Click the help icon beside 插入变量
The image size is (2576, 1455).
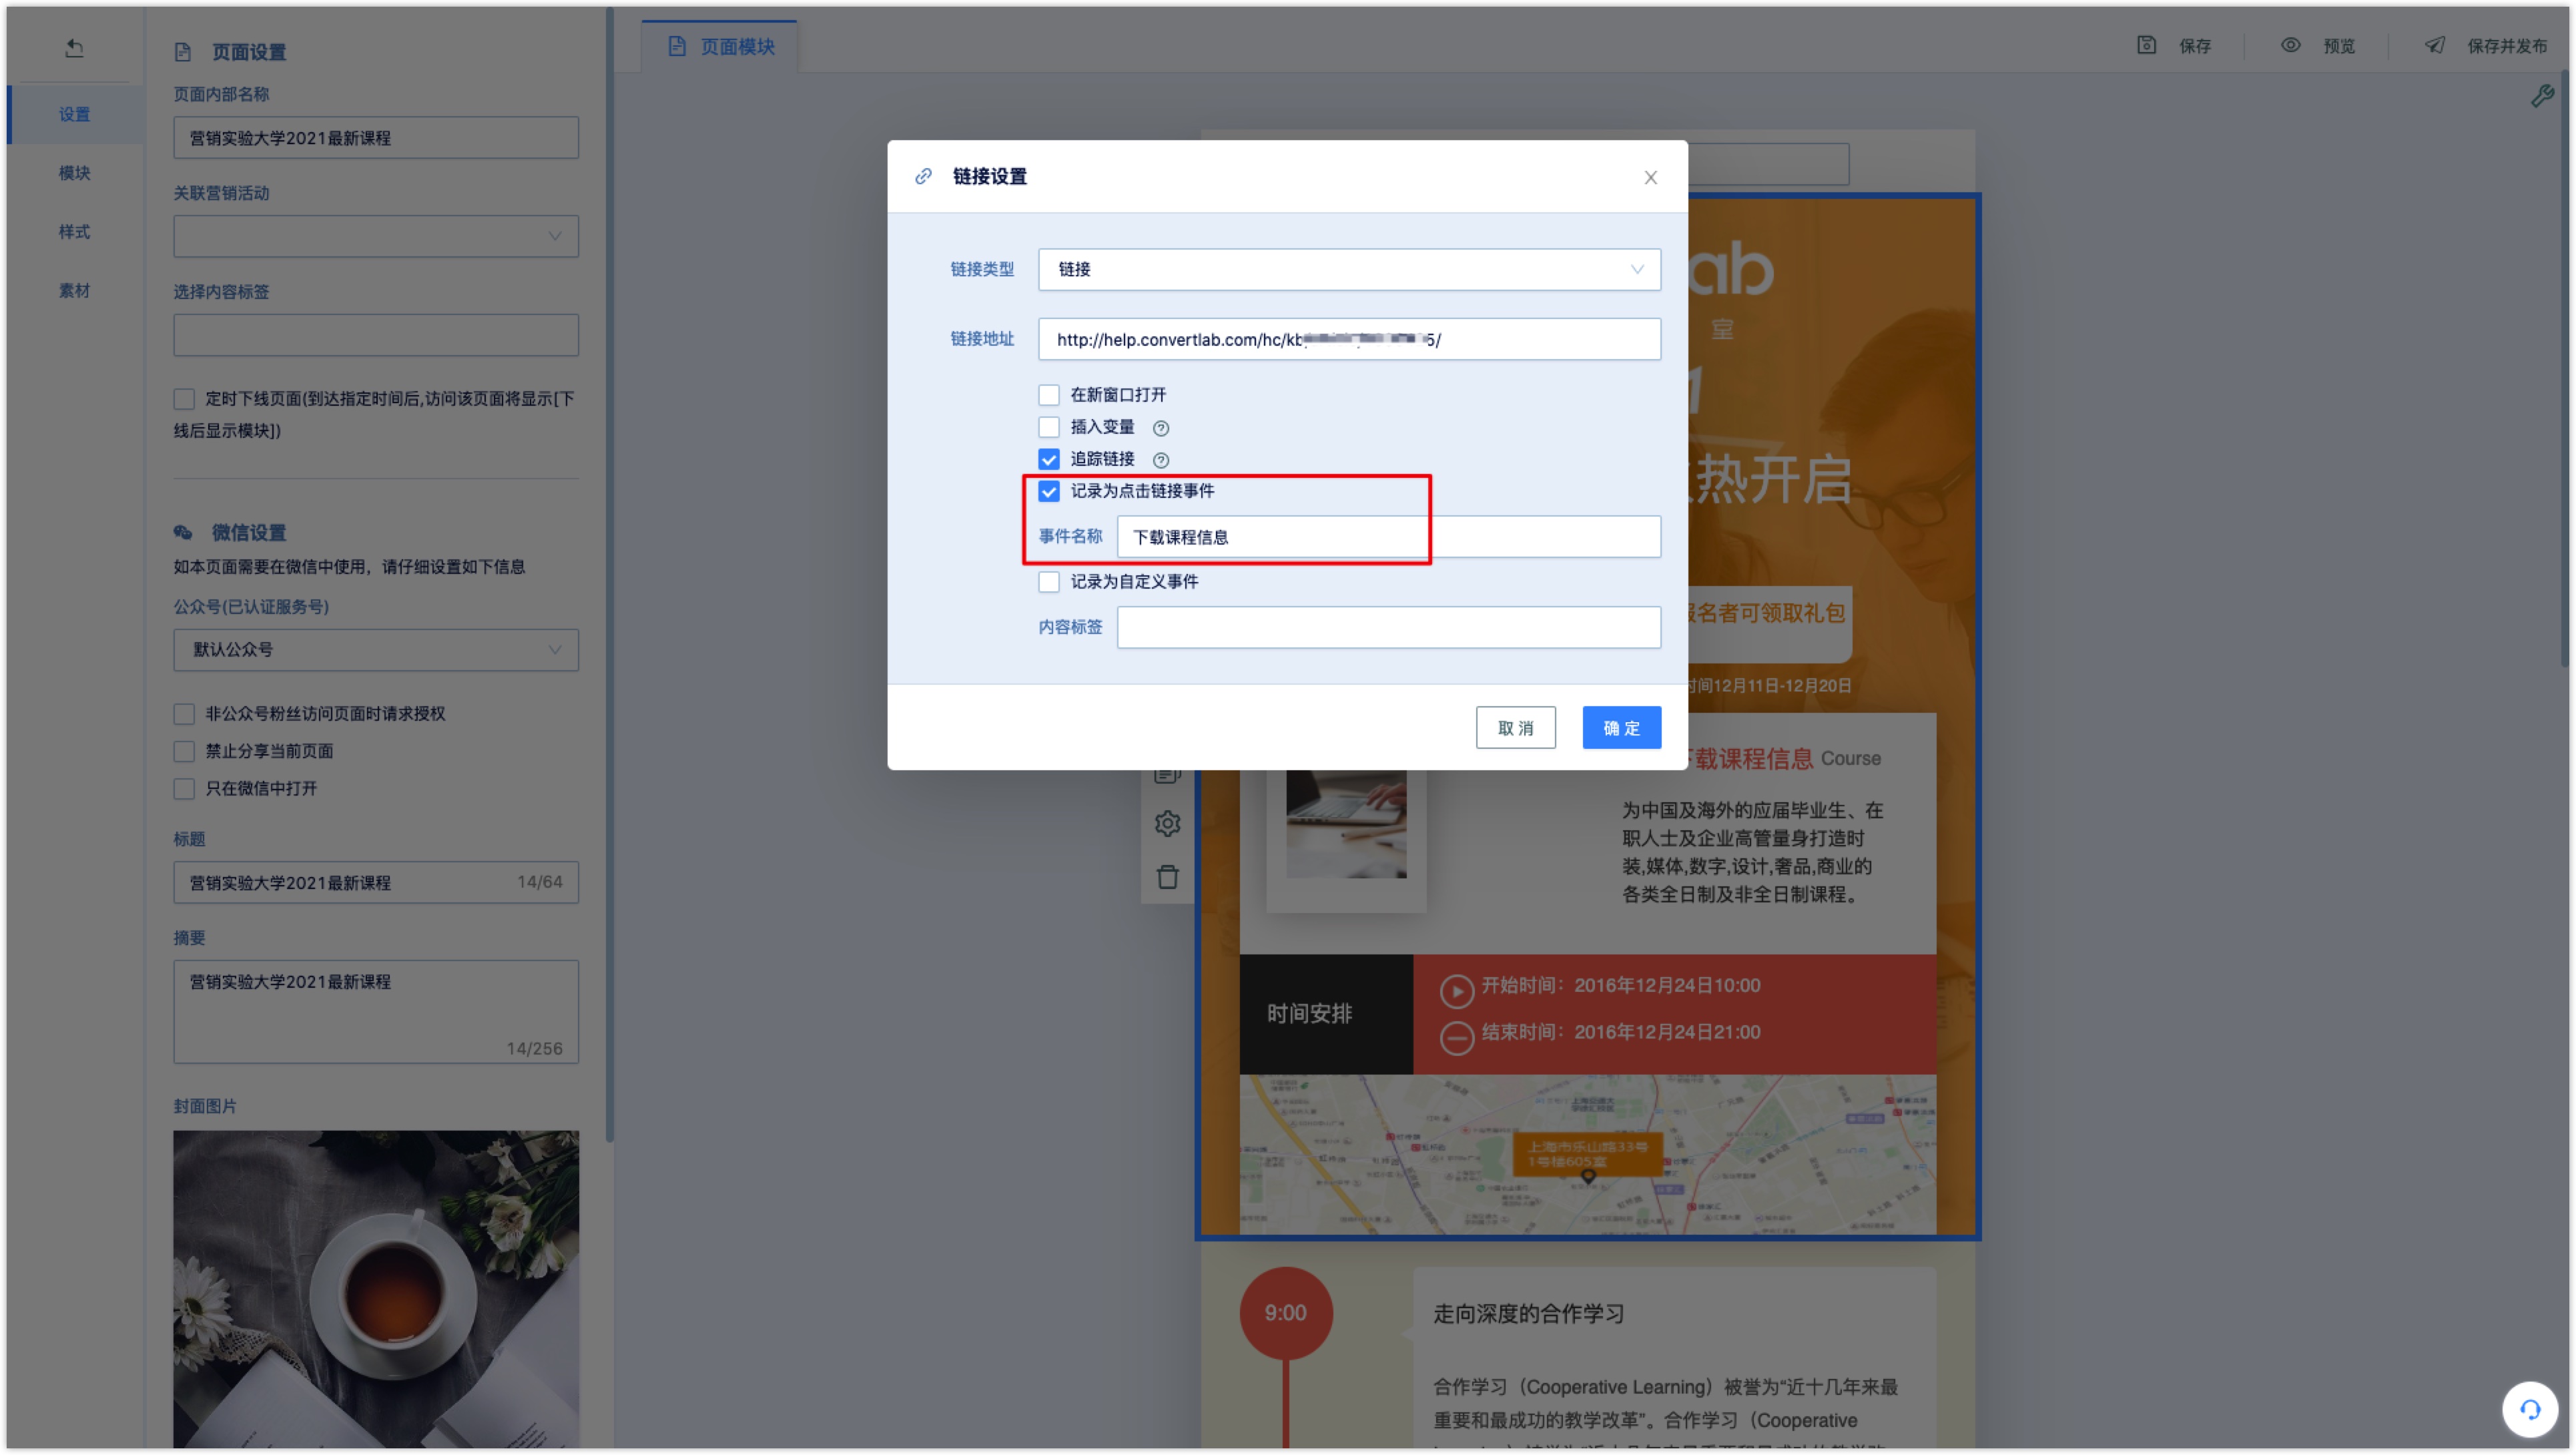[x=1160, y=428]
